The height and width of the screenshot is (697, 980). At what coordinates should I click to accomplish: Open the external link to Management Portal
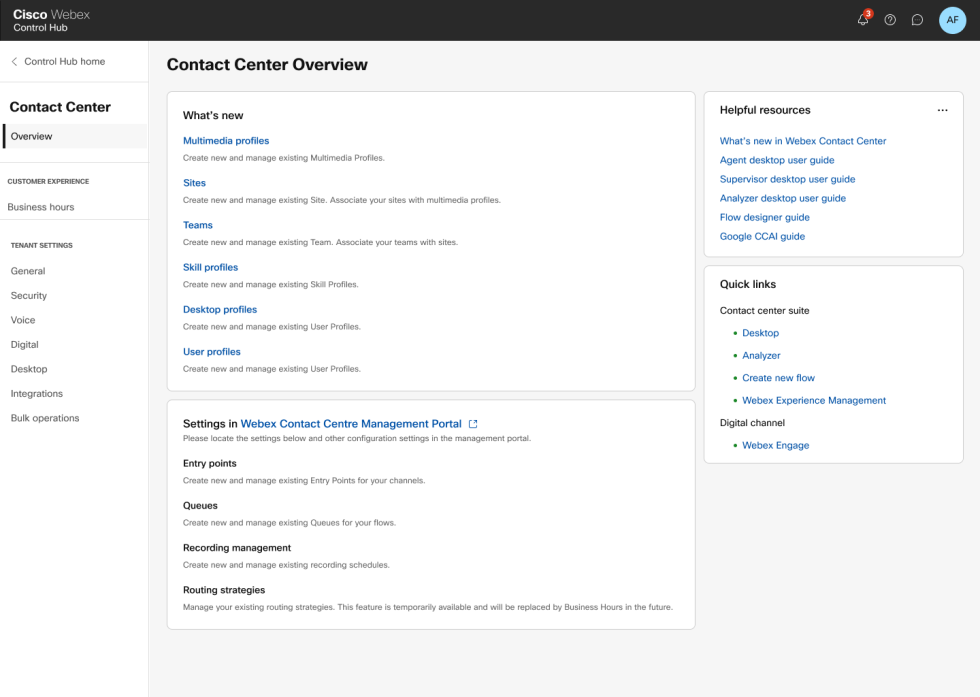tap(471, 423)
